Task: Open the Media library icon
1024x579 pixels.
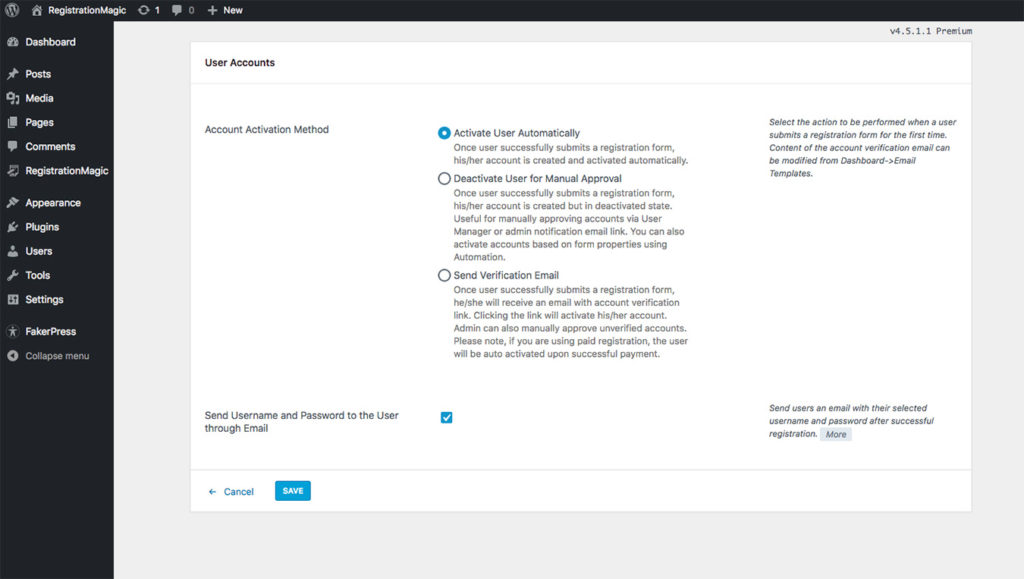Action: 13,98
